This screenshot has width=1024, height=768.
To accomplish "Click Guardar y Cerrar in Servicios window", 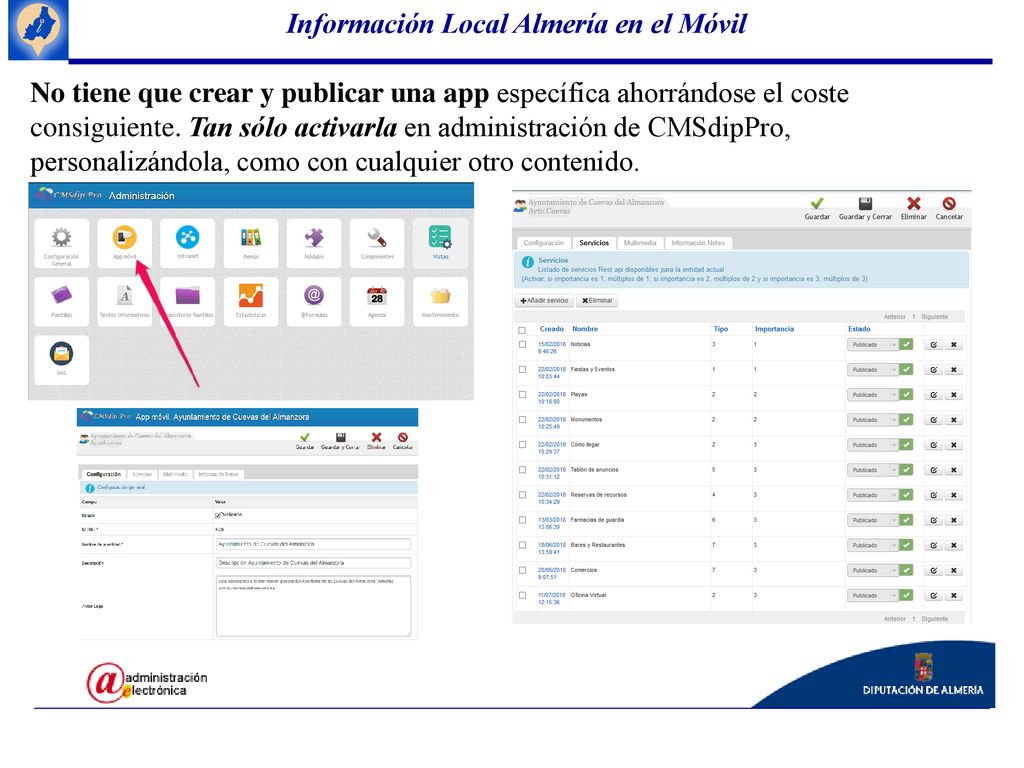I will (x=865, y=209).
